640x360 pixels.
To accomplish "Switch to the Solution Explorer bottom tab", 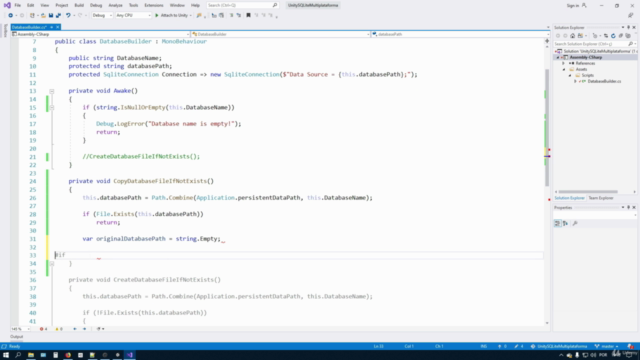I will tap(569, 198).
